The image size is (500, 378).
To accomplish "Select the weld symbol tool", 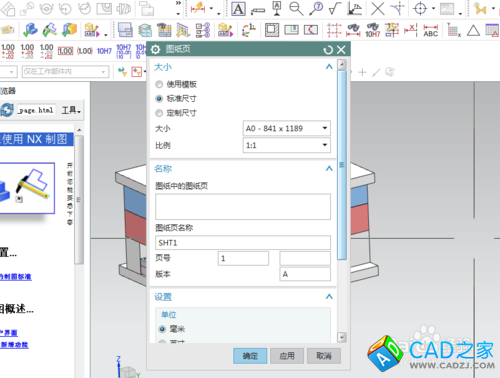I will [354, 9].
